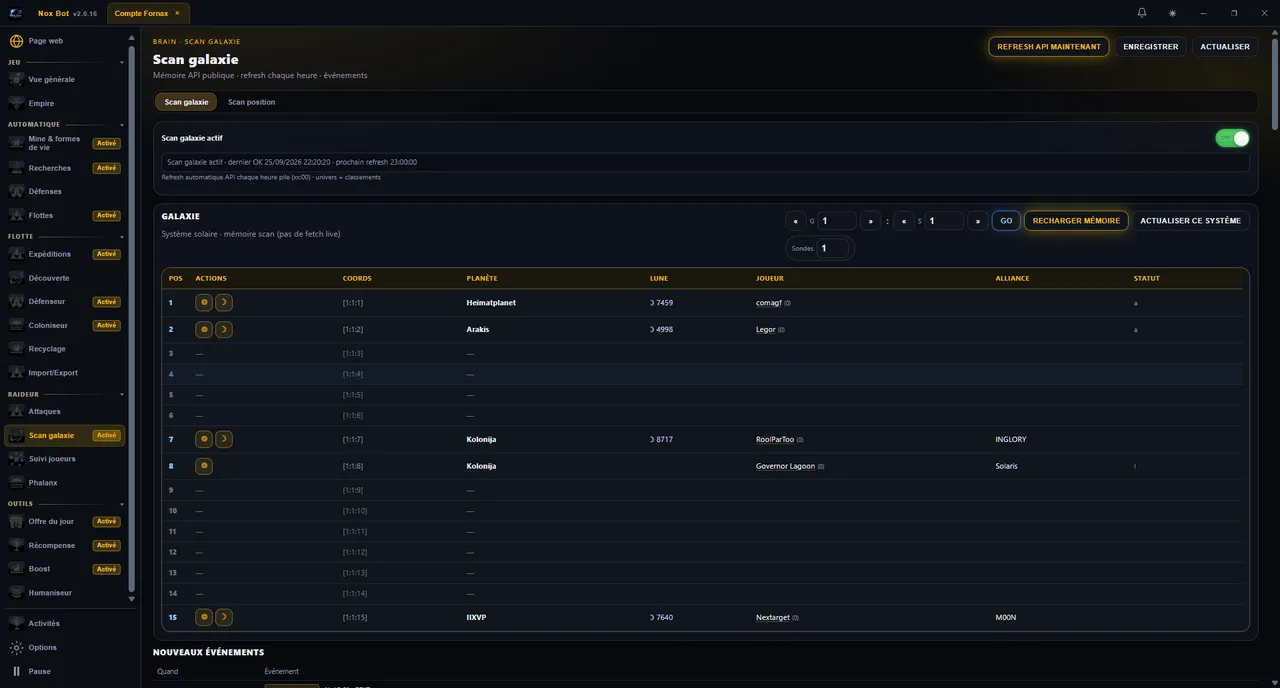The height and width of the screenshot is (688, 1280).
Task: Click the moon scan icon for IIXVP
Action: (x=224, y=617)
